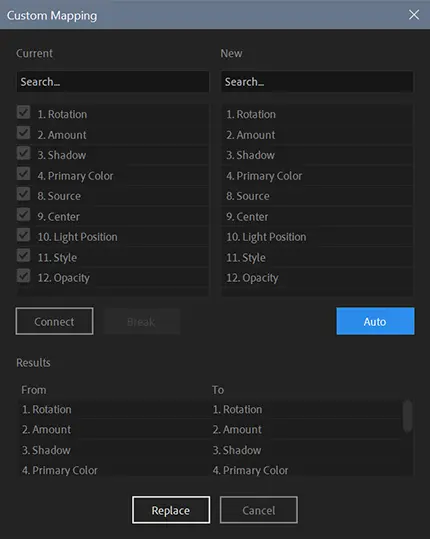Click 3. Shadow in Results From column
The image size is (430, 539).
(46, 450)
